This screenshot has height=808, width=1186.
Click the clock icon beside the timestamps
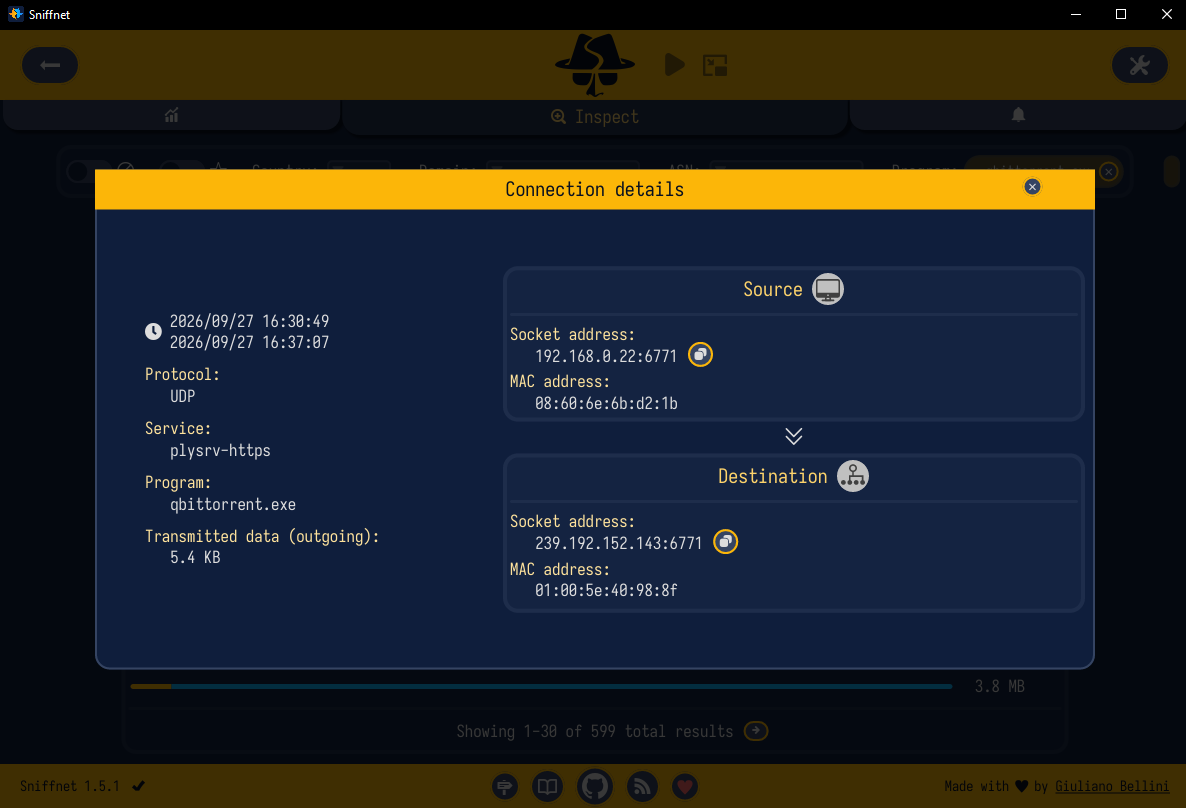point(154,331)
